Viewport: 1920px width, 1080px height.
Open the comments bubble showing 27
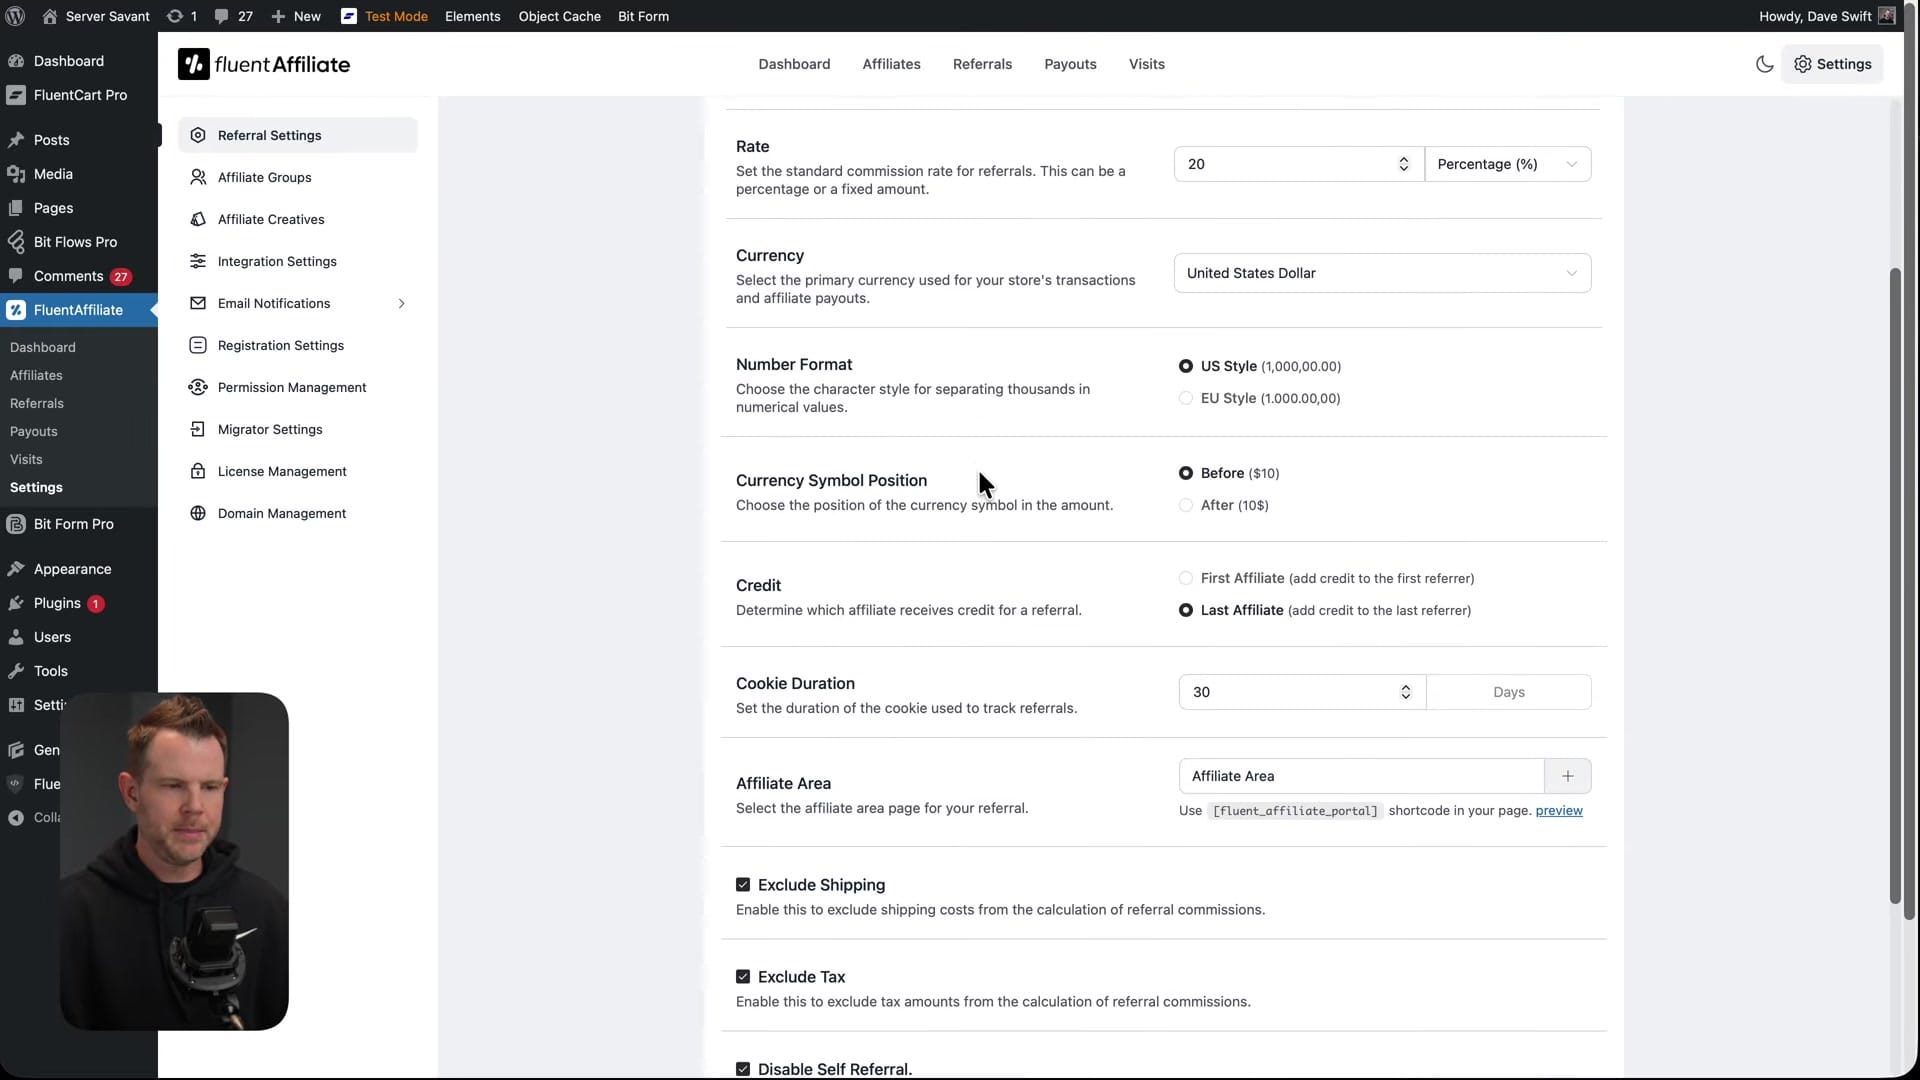[233, 16]
